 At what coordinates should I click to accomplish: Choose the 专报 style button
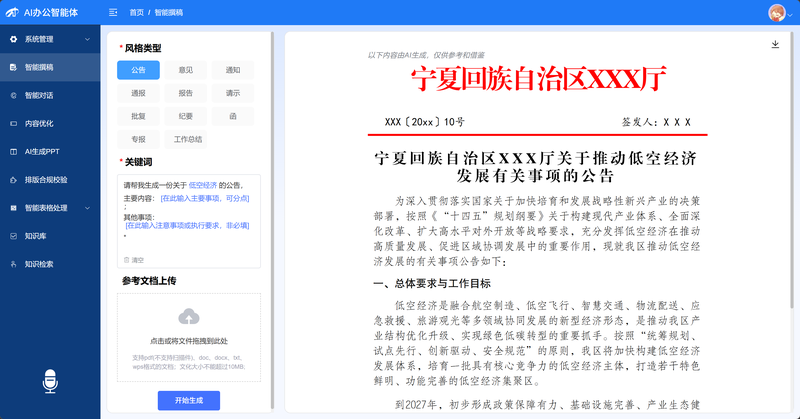pos(138,139)
